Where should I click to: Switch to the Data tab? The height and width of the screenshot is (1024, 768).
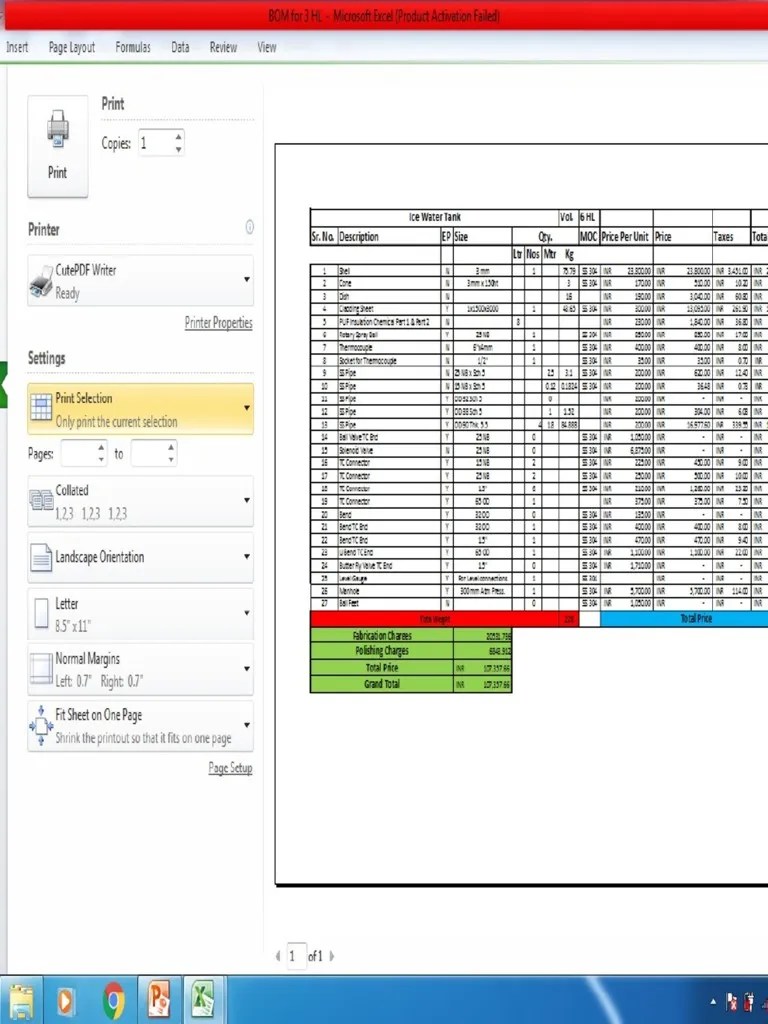180,47
